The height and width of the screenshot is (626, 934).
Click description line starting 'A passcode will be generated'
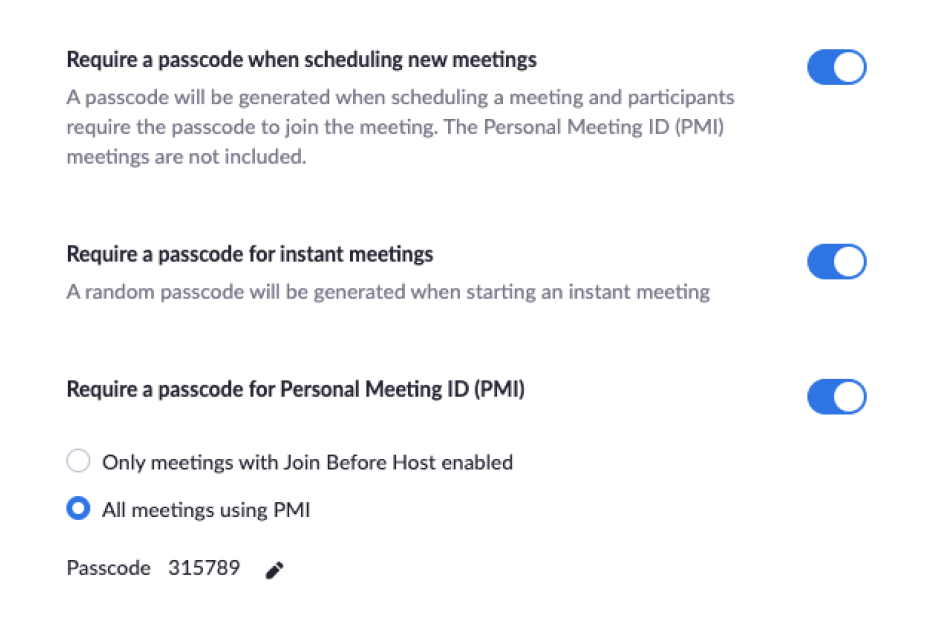400,97
